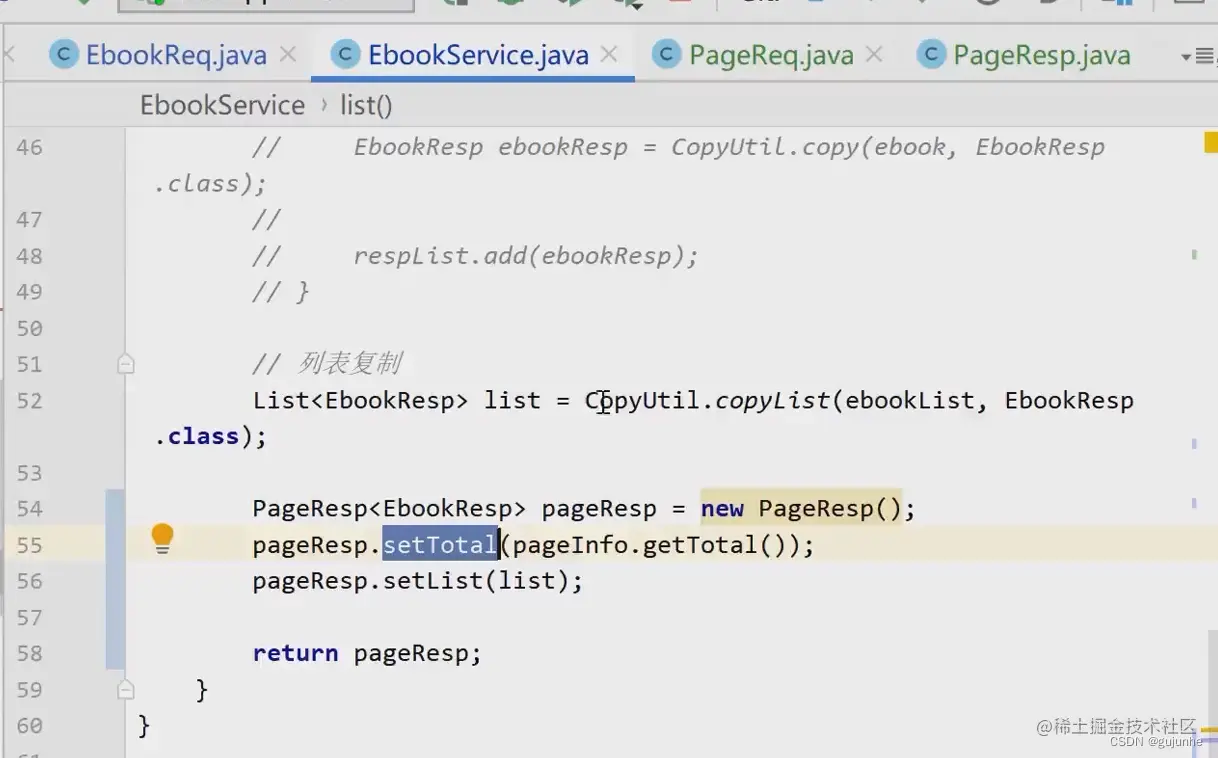Close the EbookReq.java tab
Screen dimensions: 1218x758
pyautogui.click(x=288, y=54)
